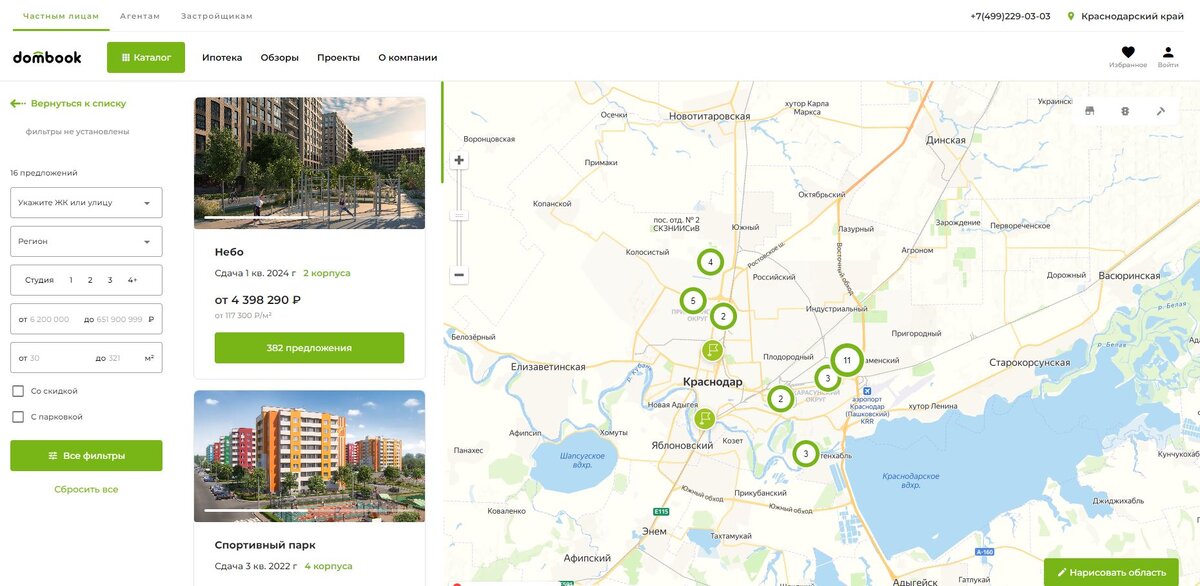This screenshot has height=586, width=1200.
Task: Select flag marker near Яблоновский
Action: tap(705, 418)
